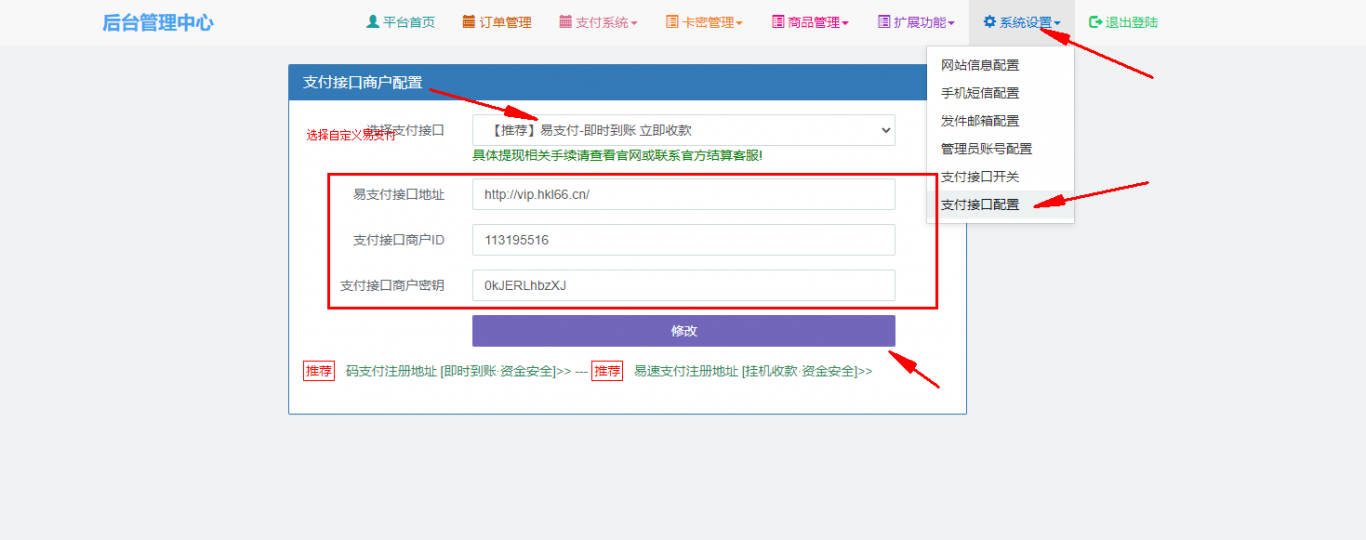Click the 卡密管理 list icon
Viewport: 1366px width, 540px height.
[672, 22]
